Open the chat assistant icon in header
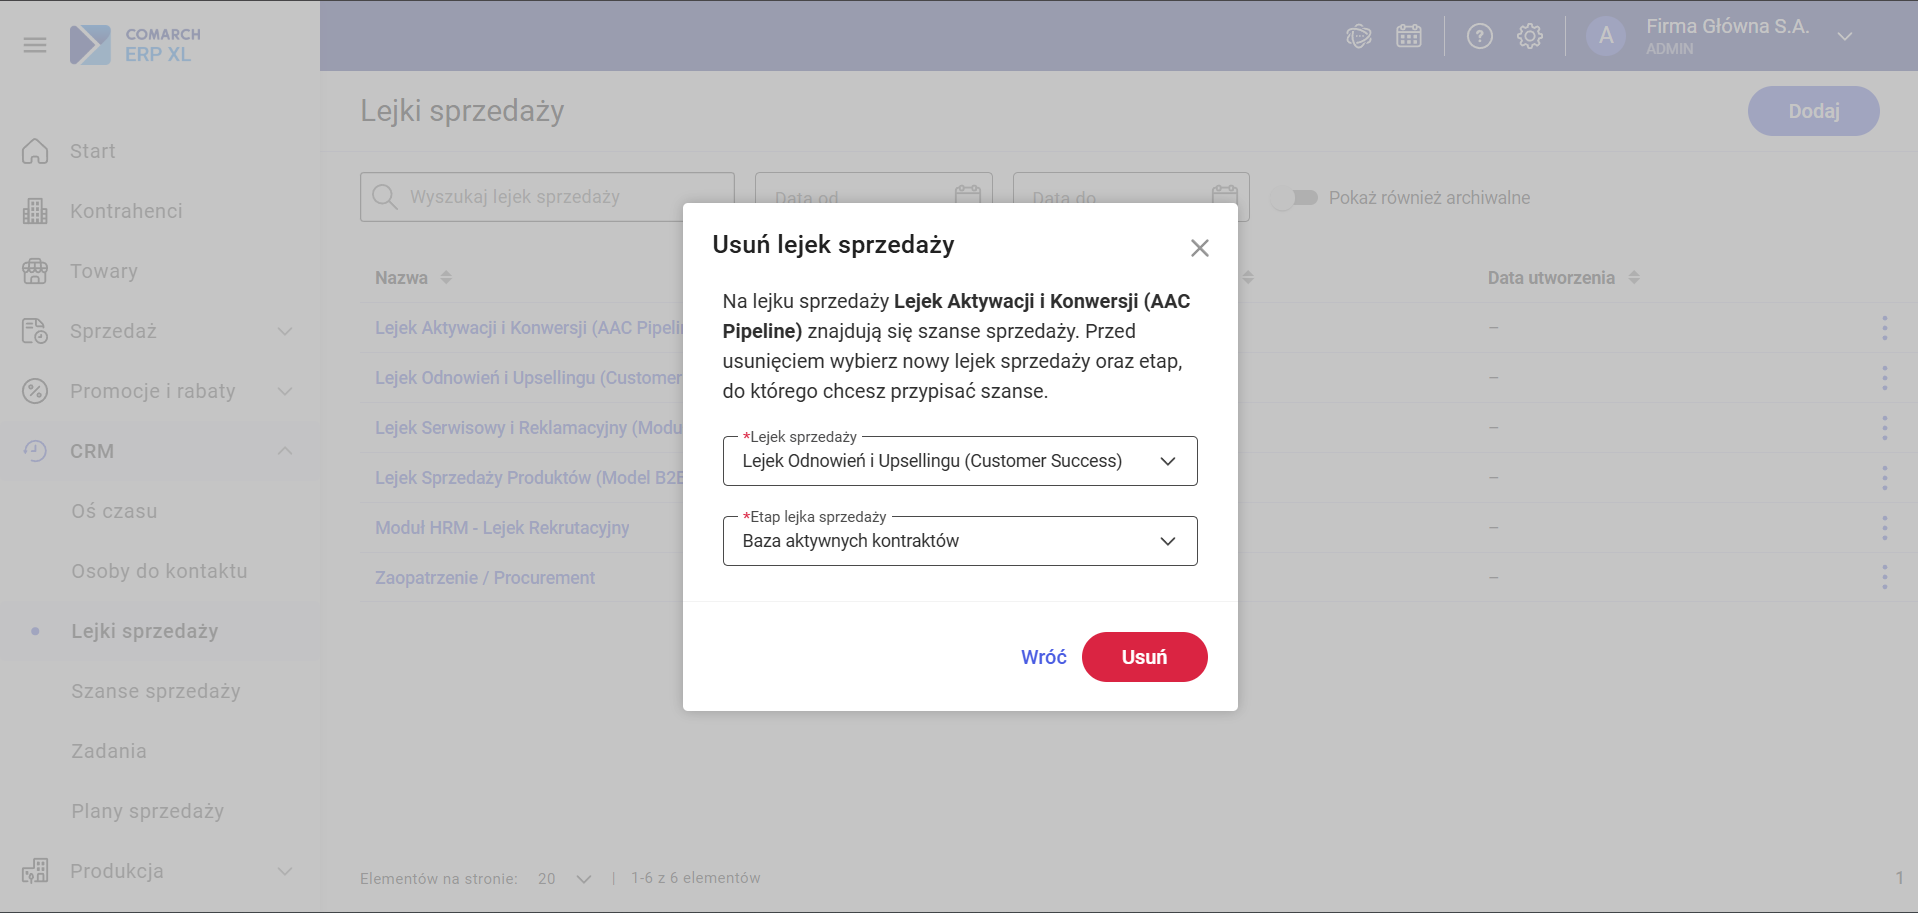Image resolution: width=1918 pixels, height=913 pixels. point(1358,36)
